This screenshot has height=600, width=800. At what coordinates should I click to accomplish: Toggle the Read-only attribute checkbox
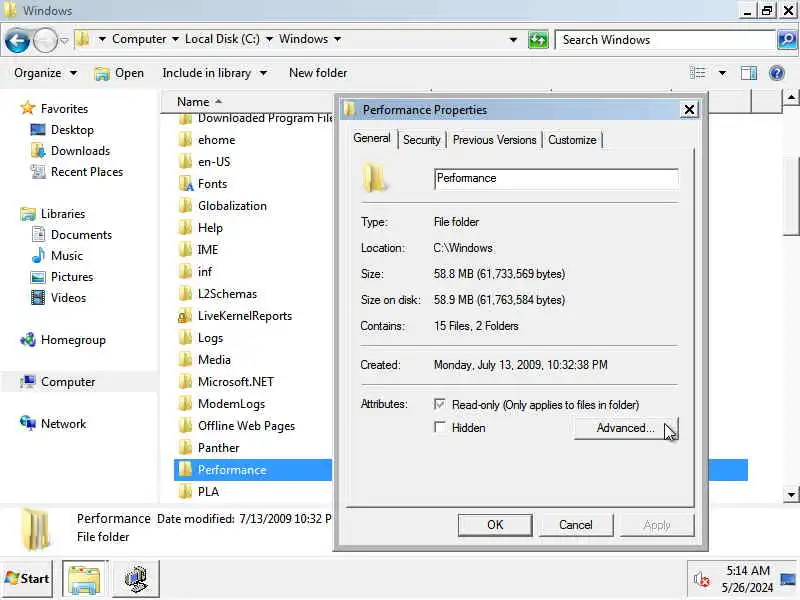440,404
